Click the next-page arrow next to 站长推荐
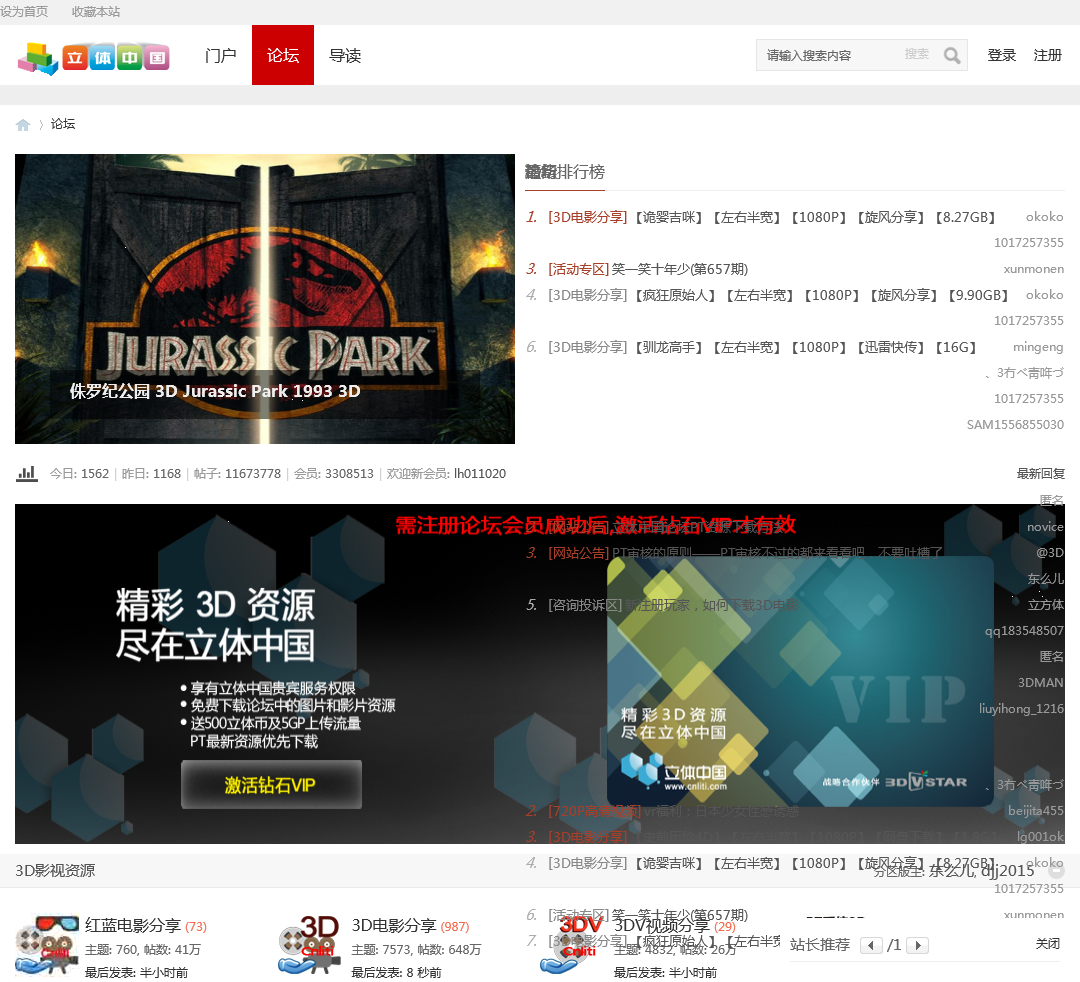Screen dimensions: 1080x982 pos(917,945)
